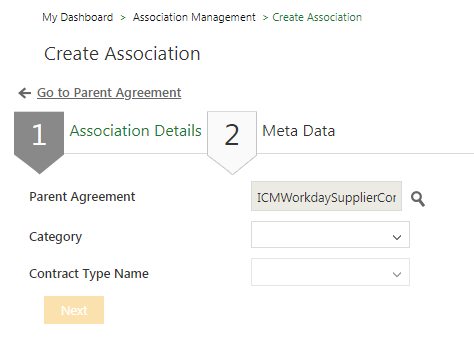Follow the Go to Parent Agreement link
474x362 pixels.
tap(109, 93)
